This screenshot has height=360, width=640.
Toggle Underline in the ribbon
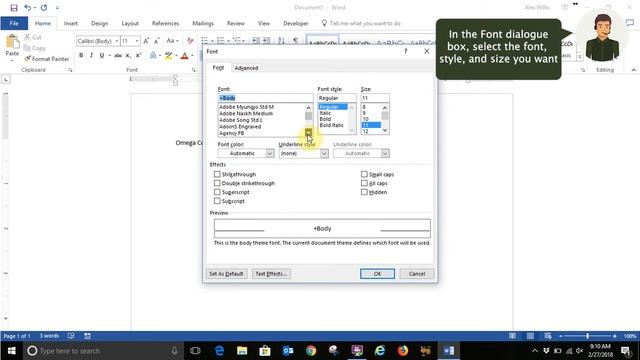[102, 55]
